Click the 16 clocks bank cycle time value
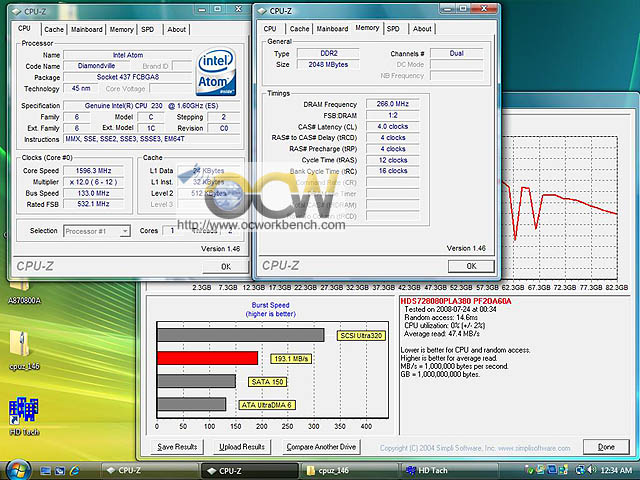 click(x=393, y=171)
